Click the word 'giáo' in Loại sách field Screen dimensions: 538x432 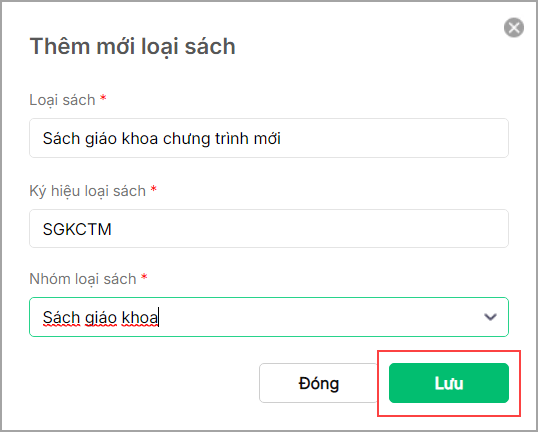101,139
